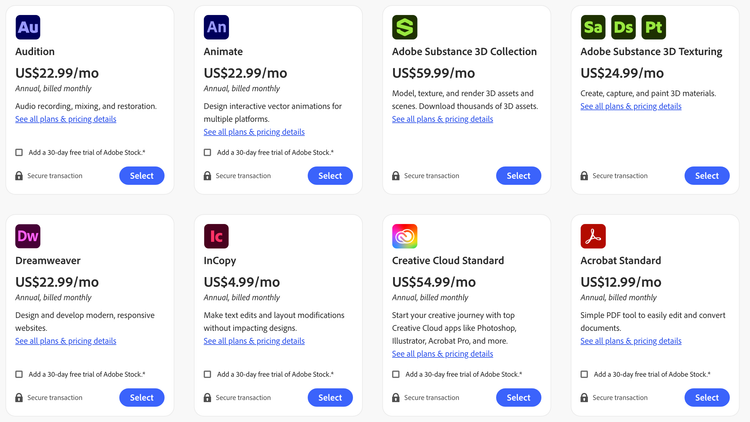View Substance 3D Texturing plans & pricing details
Screen dimensions: 750x422
click(631, 106)
